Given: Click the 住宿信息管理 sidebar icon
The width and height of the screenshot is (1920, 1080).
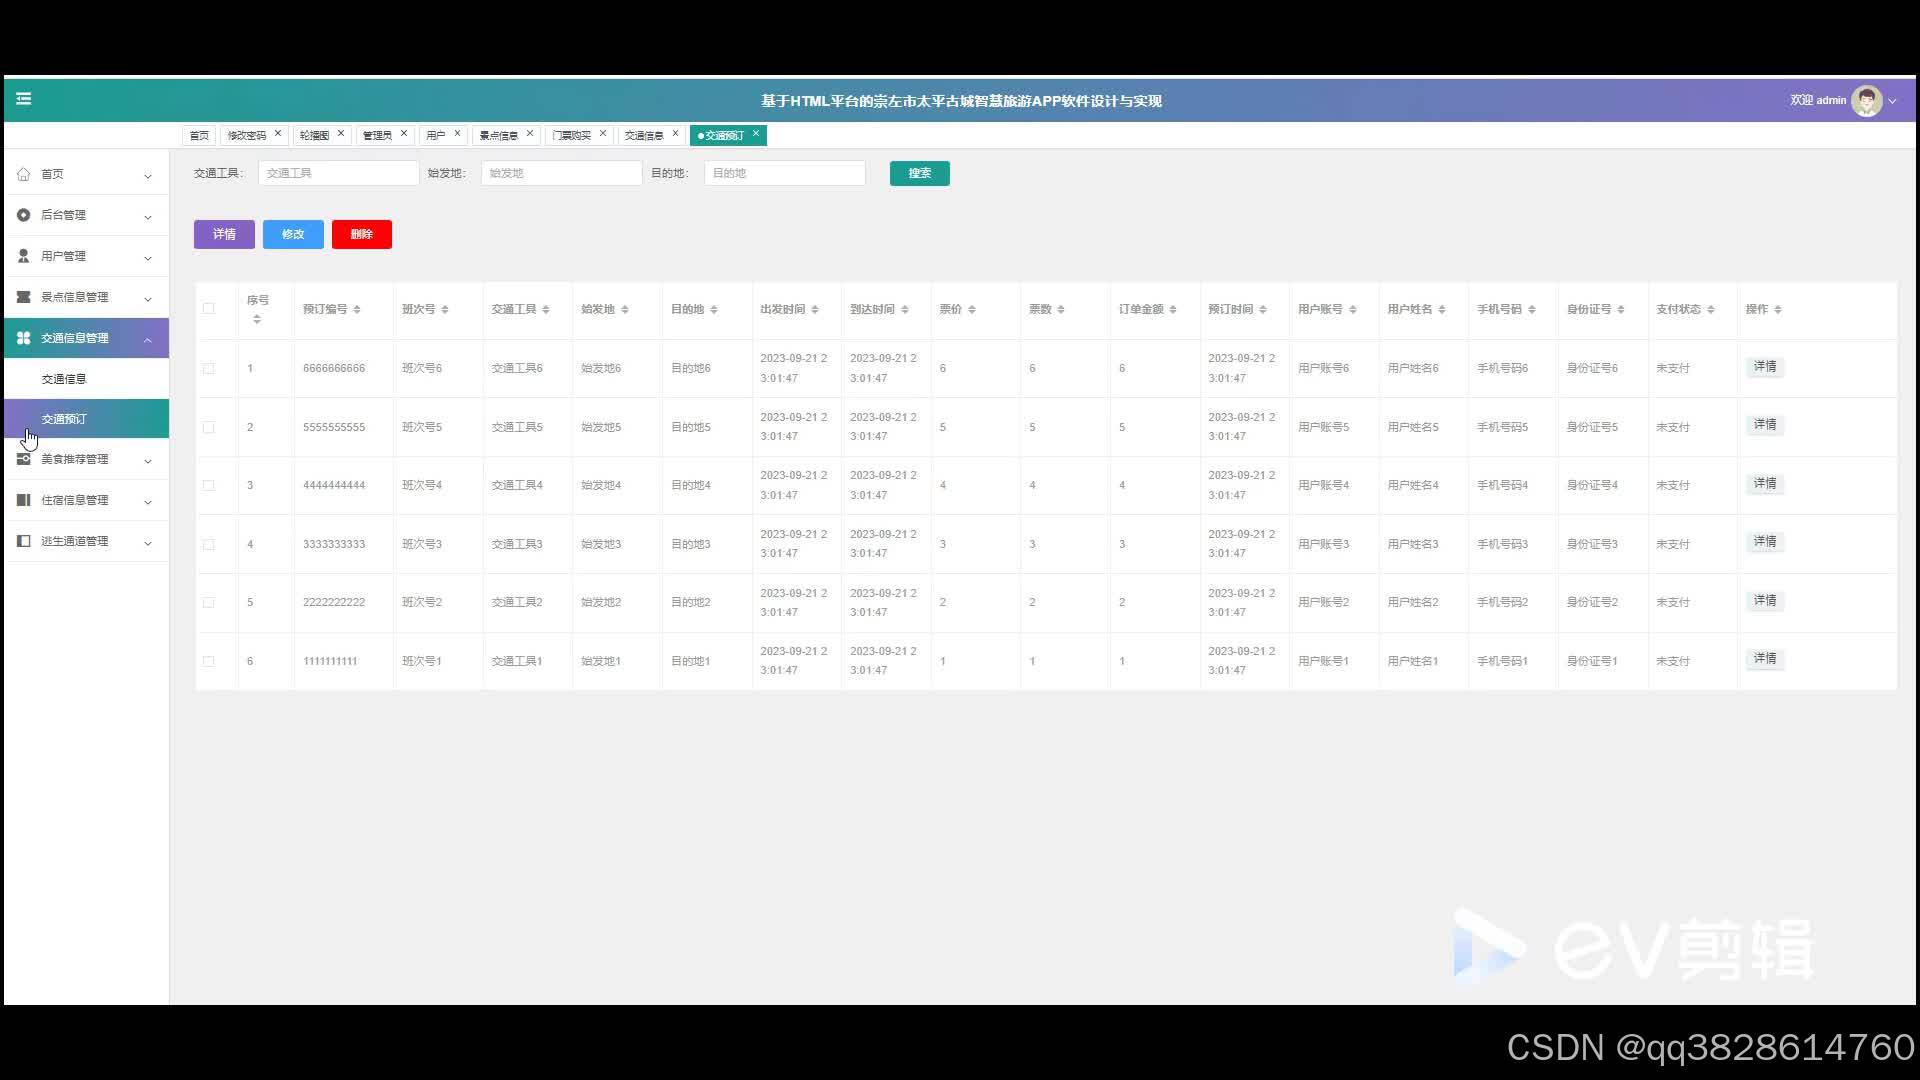Looking at the screenshot, I should (24, 500).
